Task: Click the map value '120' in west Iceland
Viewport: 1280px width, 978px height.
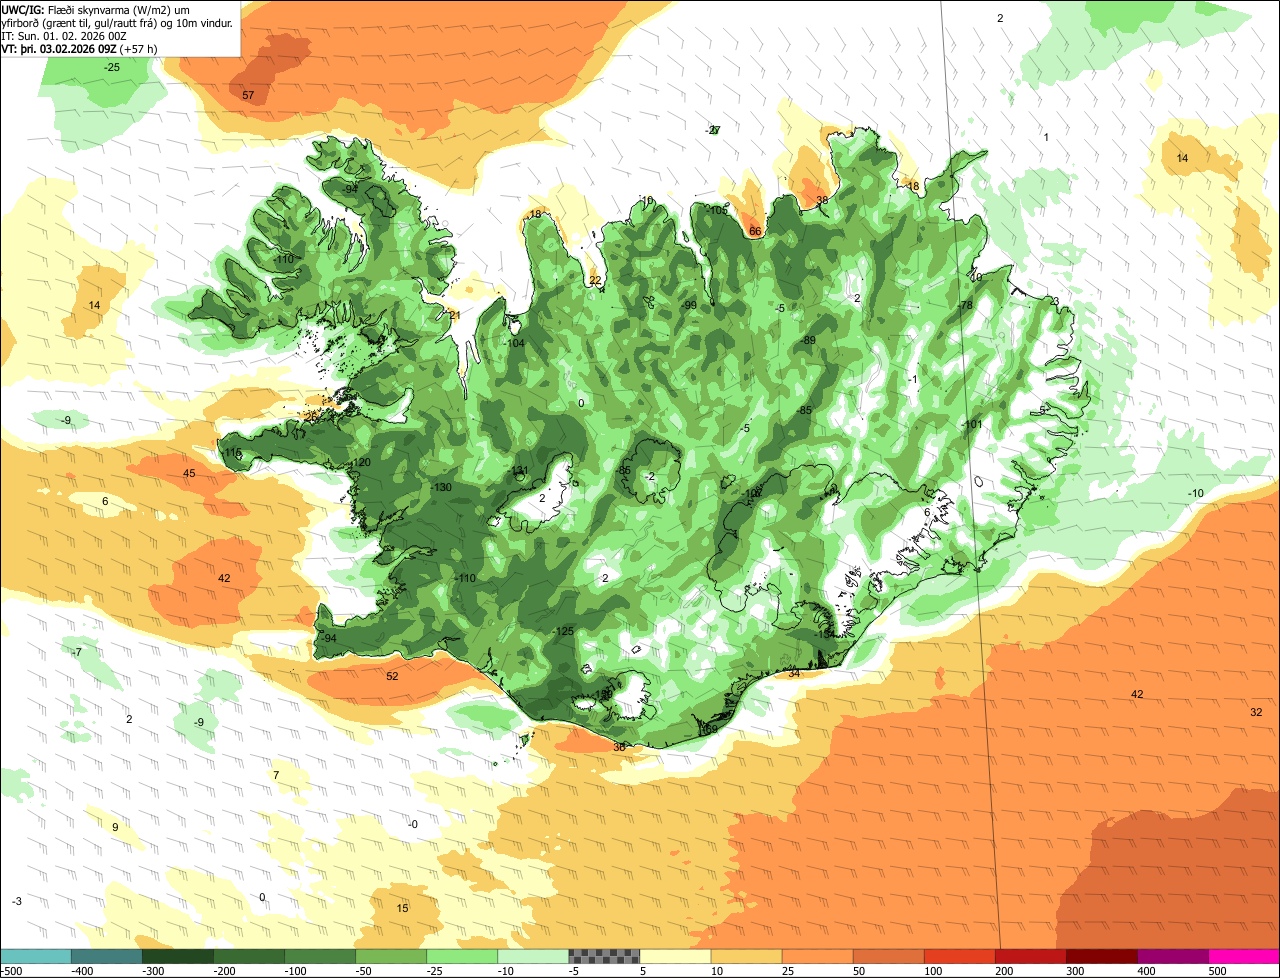Action: 362,462
